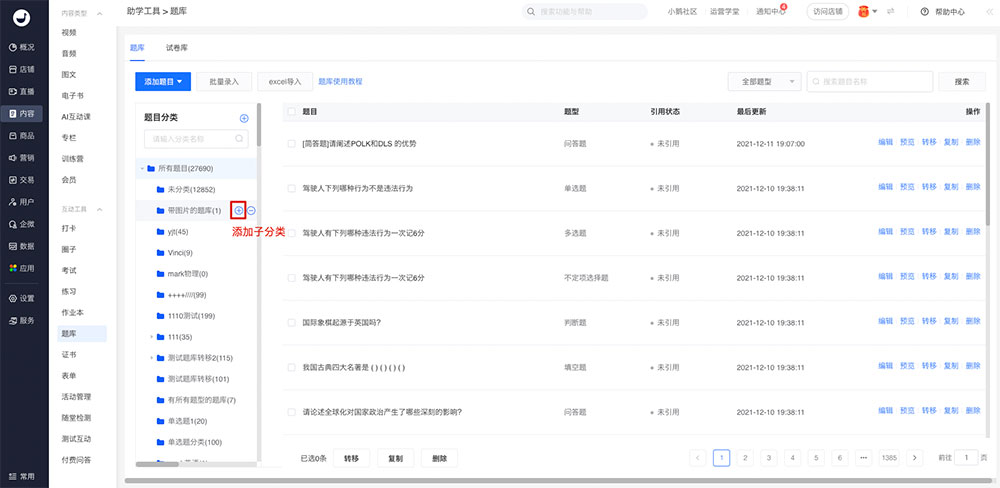Check the select-all checkbox in the 题目 header
Image resolution: width=1000 pixels, height=488 pixels.
pos(292,112)
